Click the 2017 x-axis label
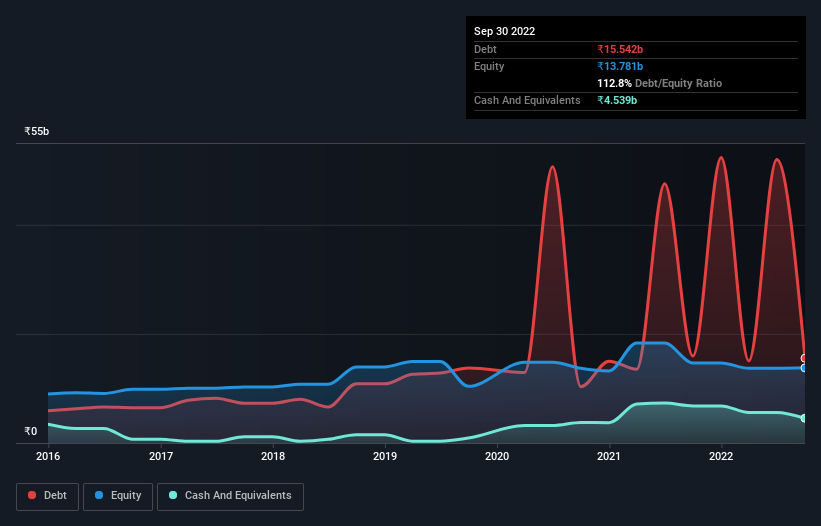Image resolution: width=821 pixels, height=526 pixels. click(161, 456)
